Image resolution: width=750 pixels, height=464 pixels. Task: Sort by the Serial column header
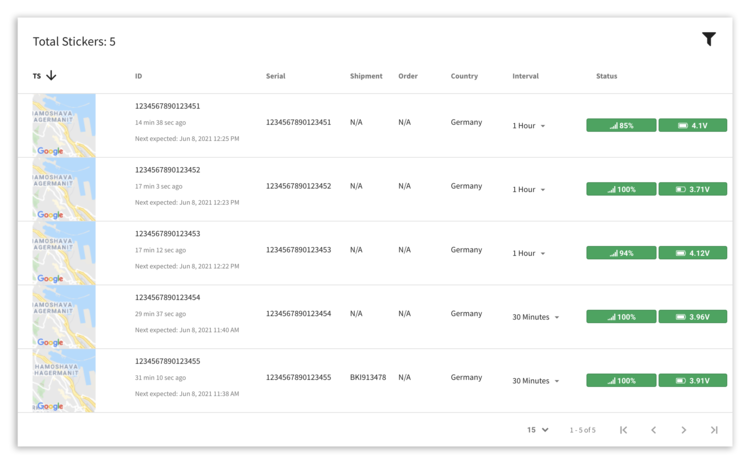(x=276, y=76)
